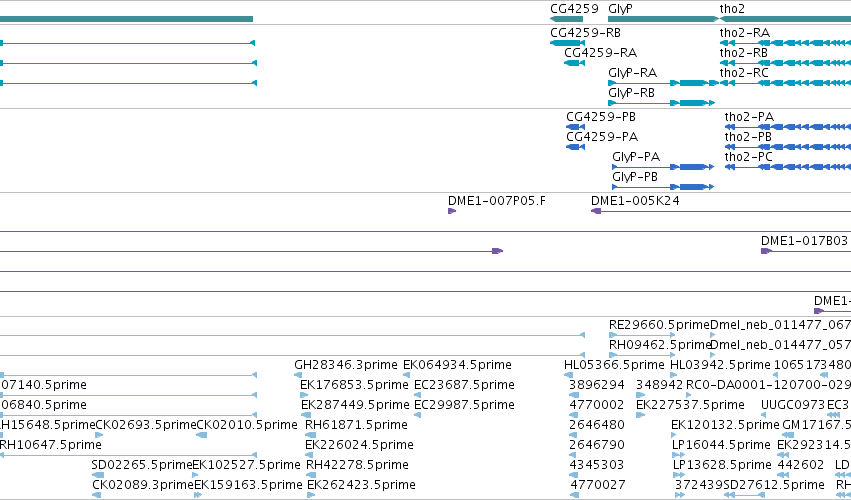Click the 4770002 feature label
This screenshot has height=500, width=851.
point(597,405)
